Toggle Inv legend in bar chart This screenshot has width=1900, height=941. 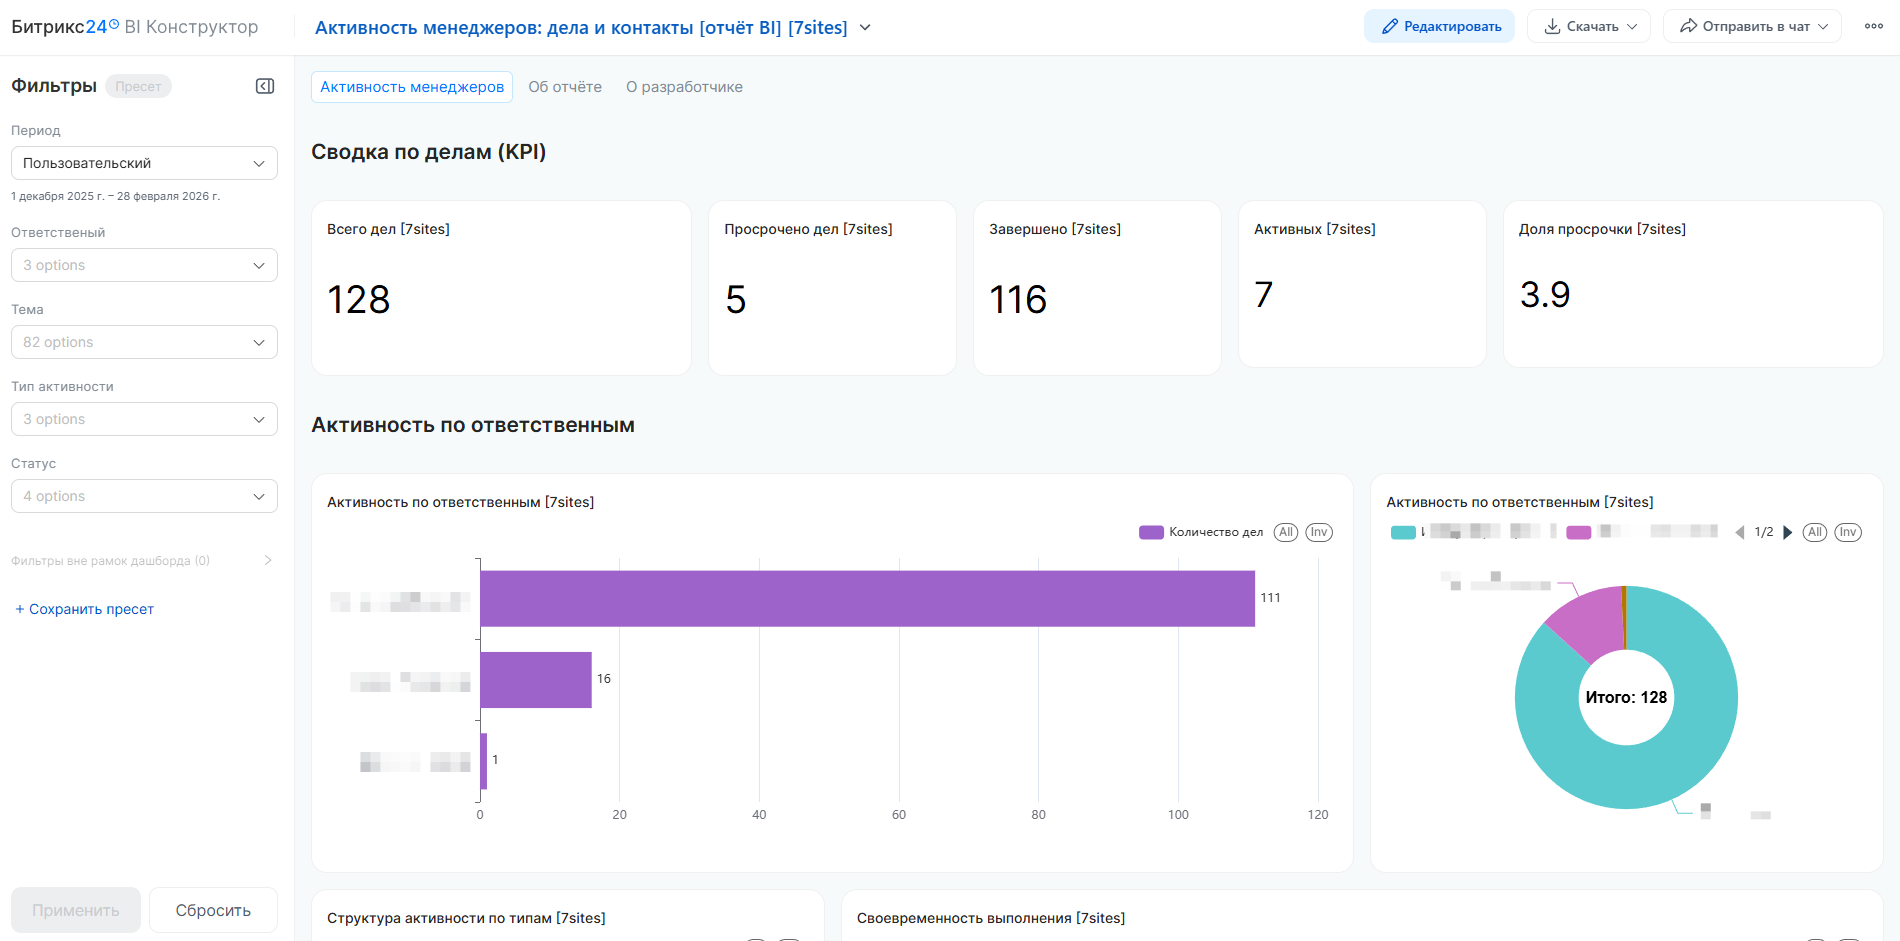coord(1319,532)
